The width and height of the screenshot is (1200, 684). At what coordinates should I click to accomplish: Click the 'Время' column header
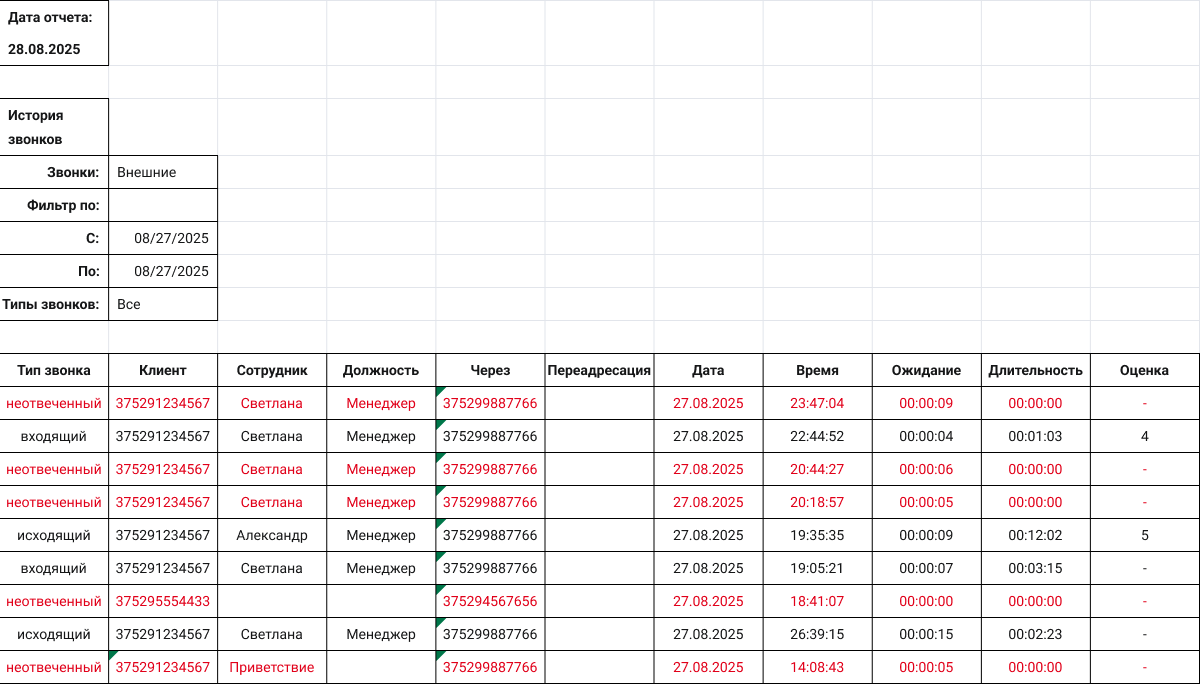pyautogui.click(x=817, y=370)
